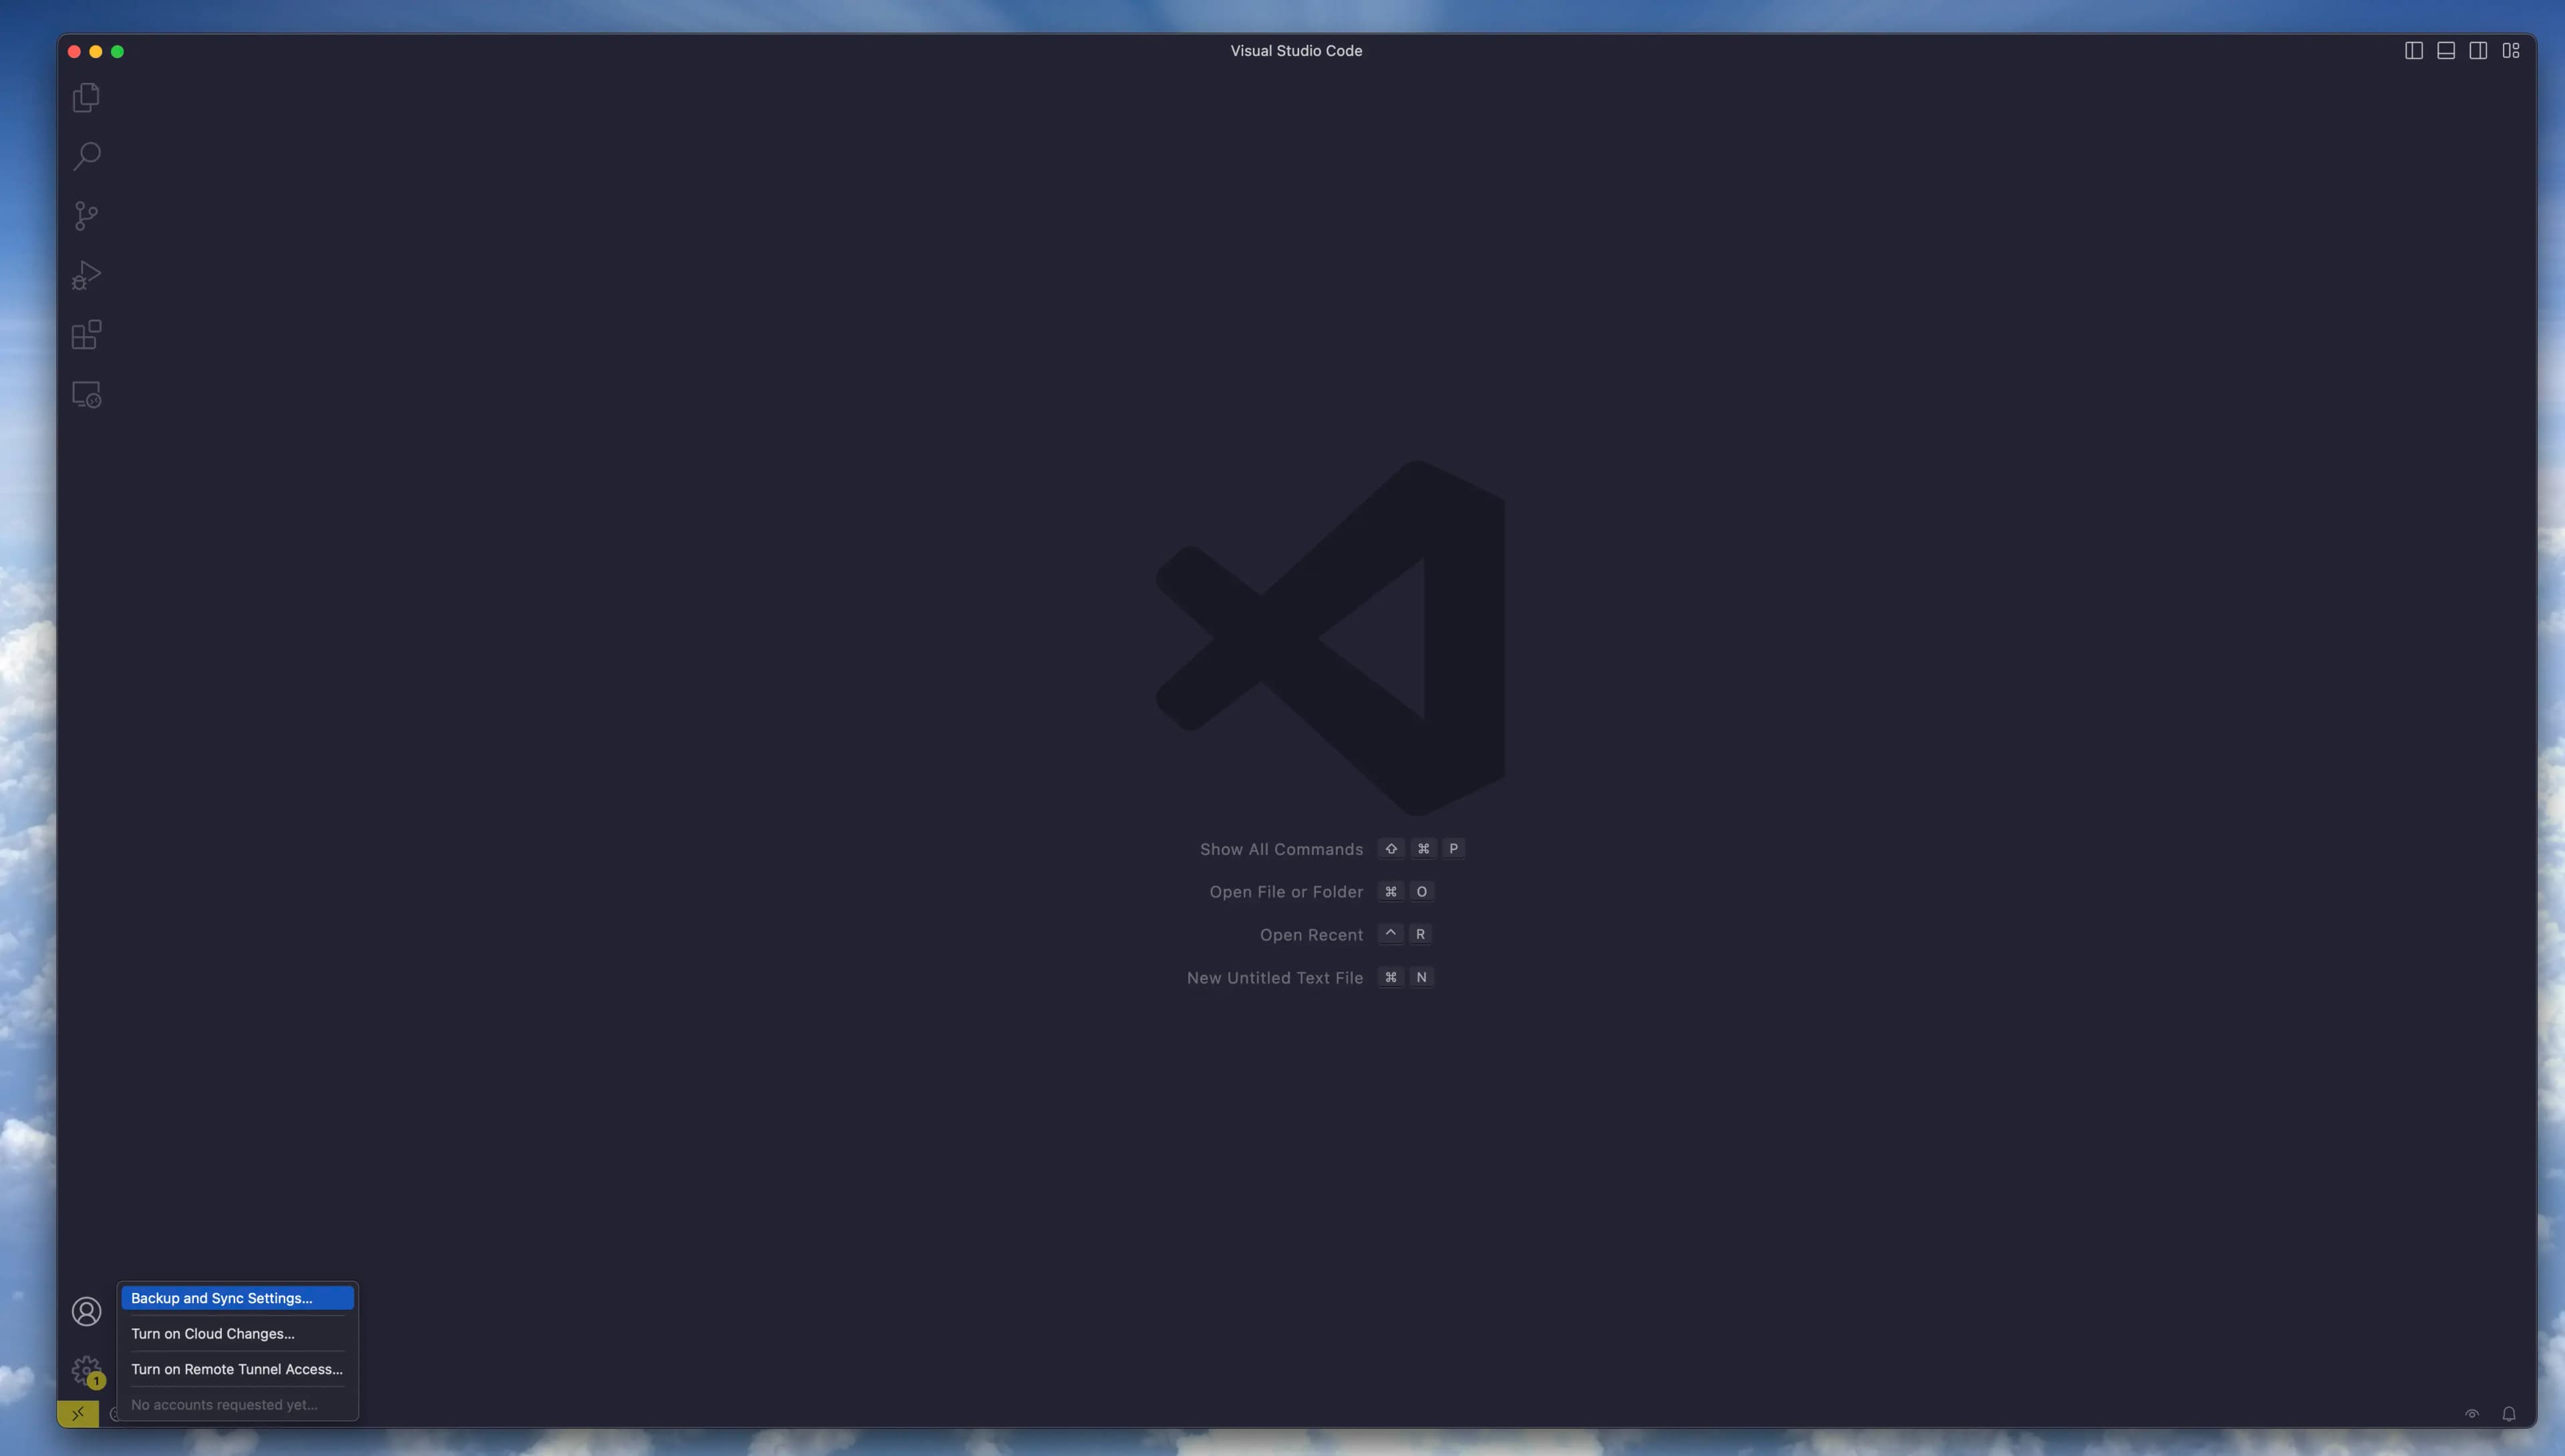Screen dimensions: 2565x1456
Task: Open the Run and Debug view
Action: pos(86,275)
